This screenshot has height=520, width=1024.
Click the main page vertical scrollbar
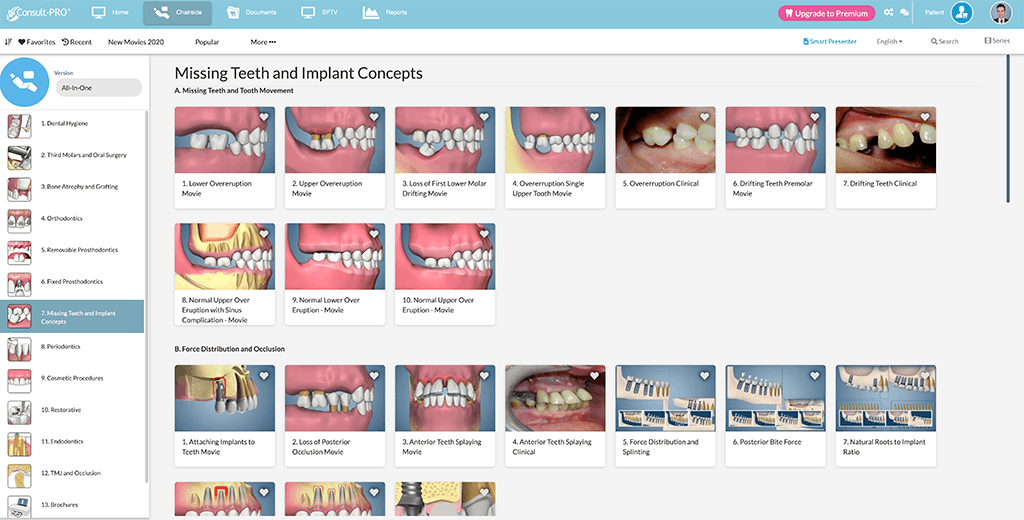click(1008, 129)
